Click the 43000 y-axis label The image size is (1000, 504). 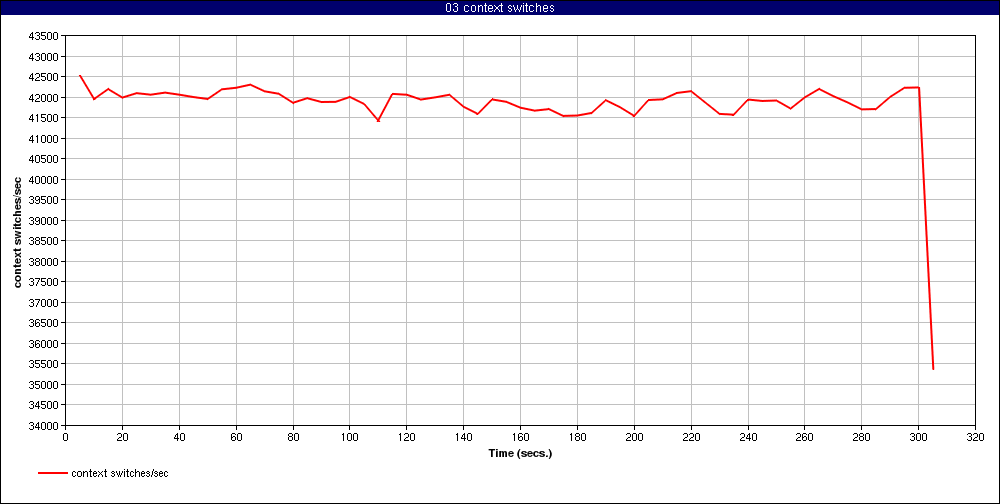[45, 57]
